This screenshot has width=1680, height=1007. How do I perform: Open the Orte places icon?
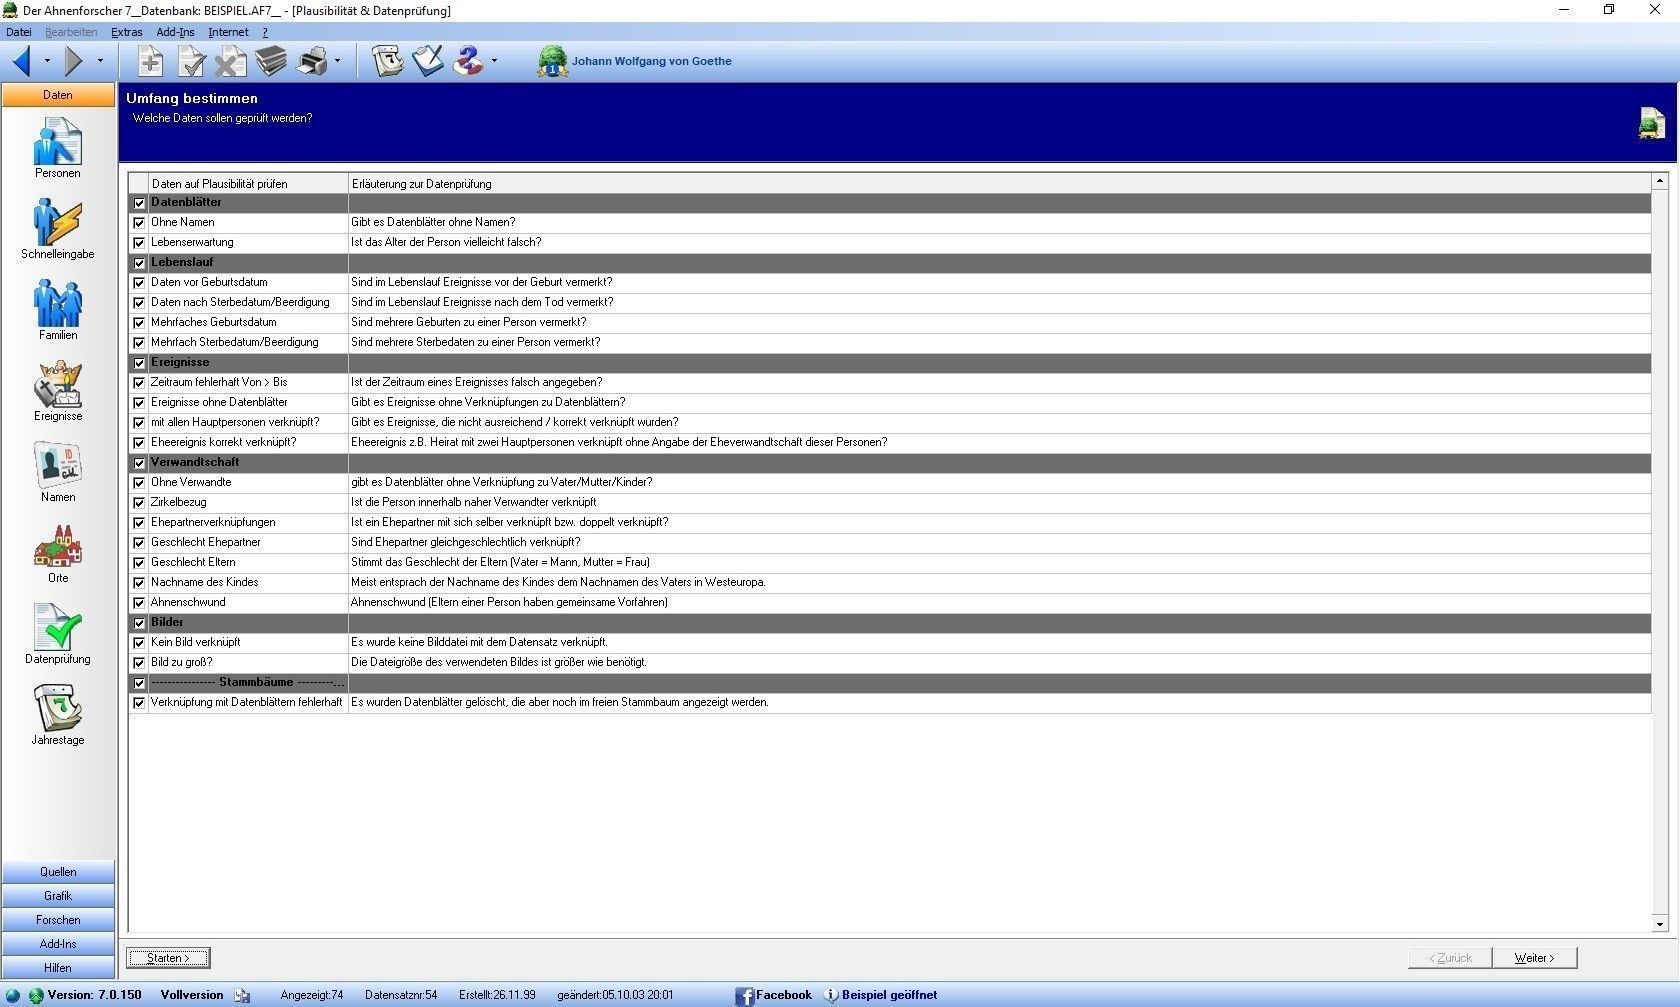click(x=57, y=547)
